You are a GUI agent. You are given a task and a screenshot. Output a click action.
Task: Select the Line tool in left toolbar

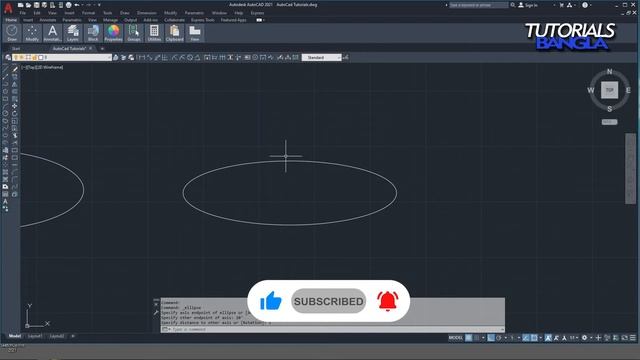click(5, 69)
